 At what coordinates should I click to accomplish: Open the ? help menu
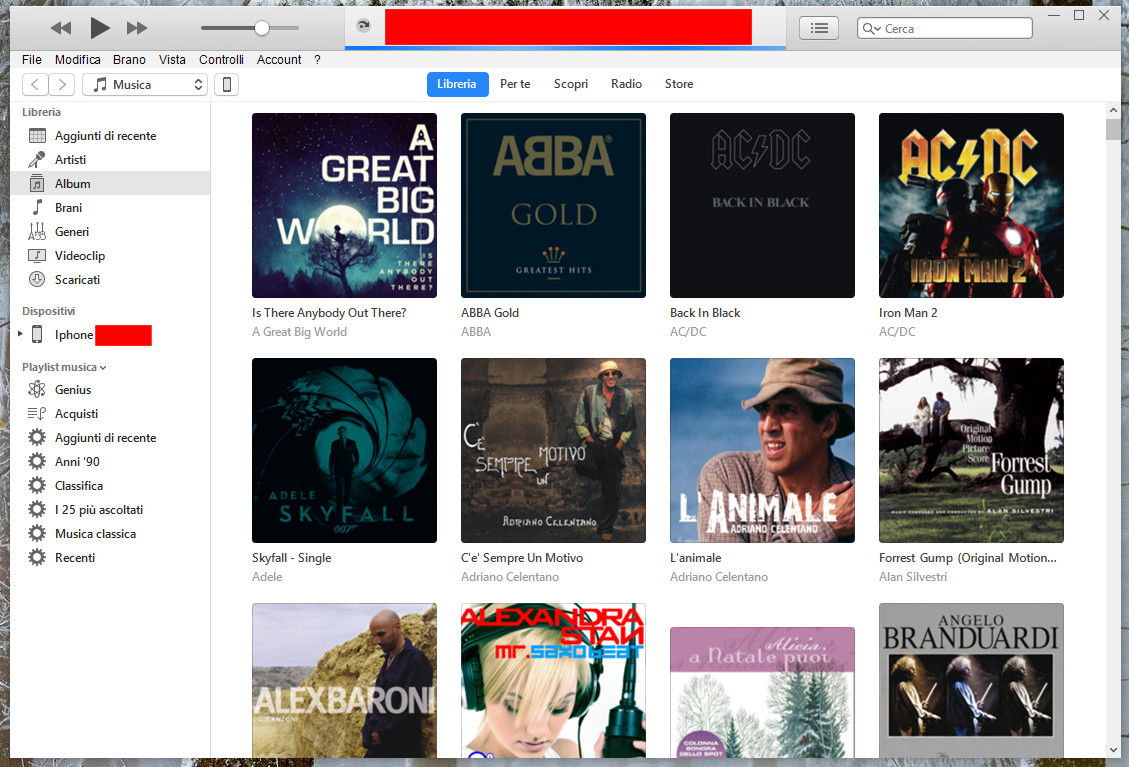[318, 60]
